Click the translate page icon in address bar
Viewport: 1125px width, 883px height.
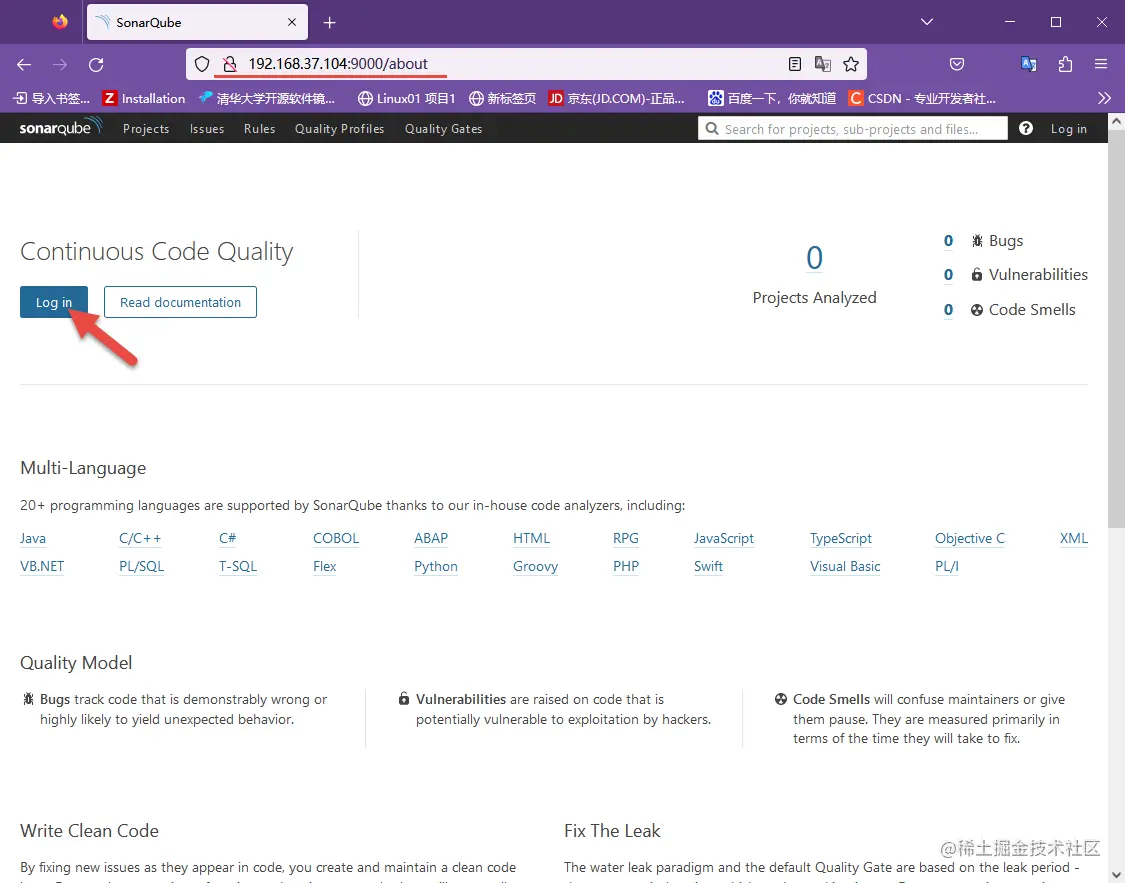coord(823,65)
